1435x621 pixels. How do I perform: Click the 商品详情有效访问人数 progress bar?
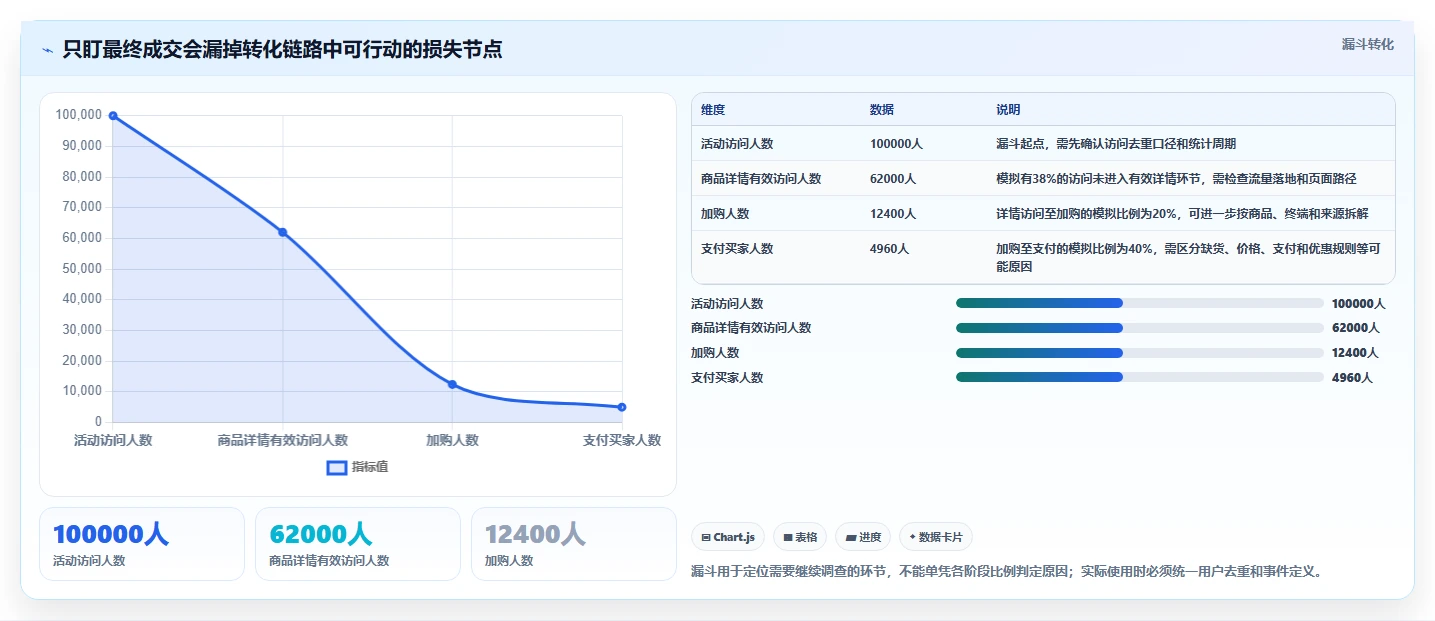tap(1140, 328)
